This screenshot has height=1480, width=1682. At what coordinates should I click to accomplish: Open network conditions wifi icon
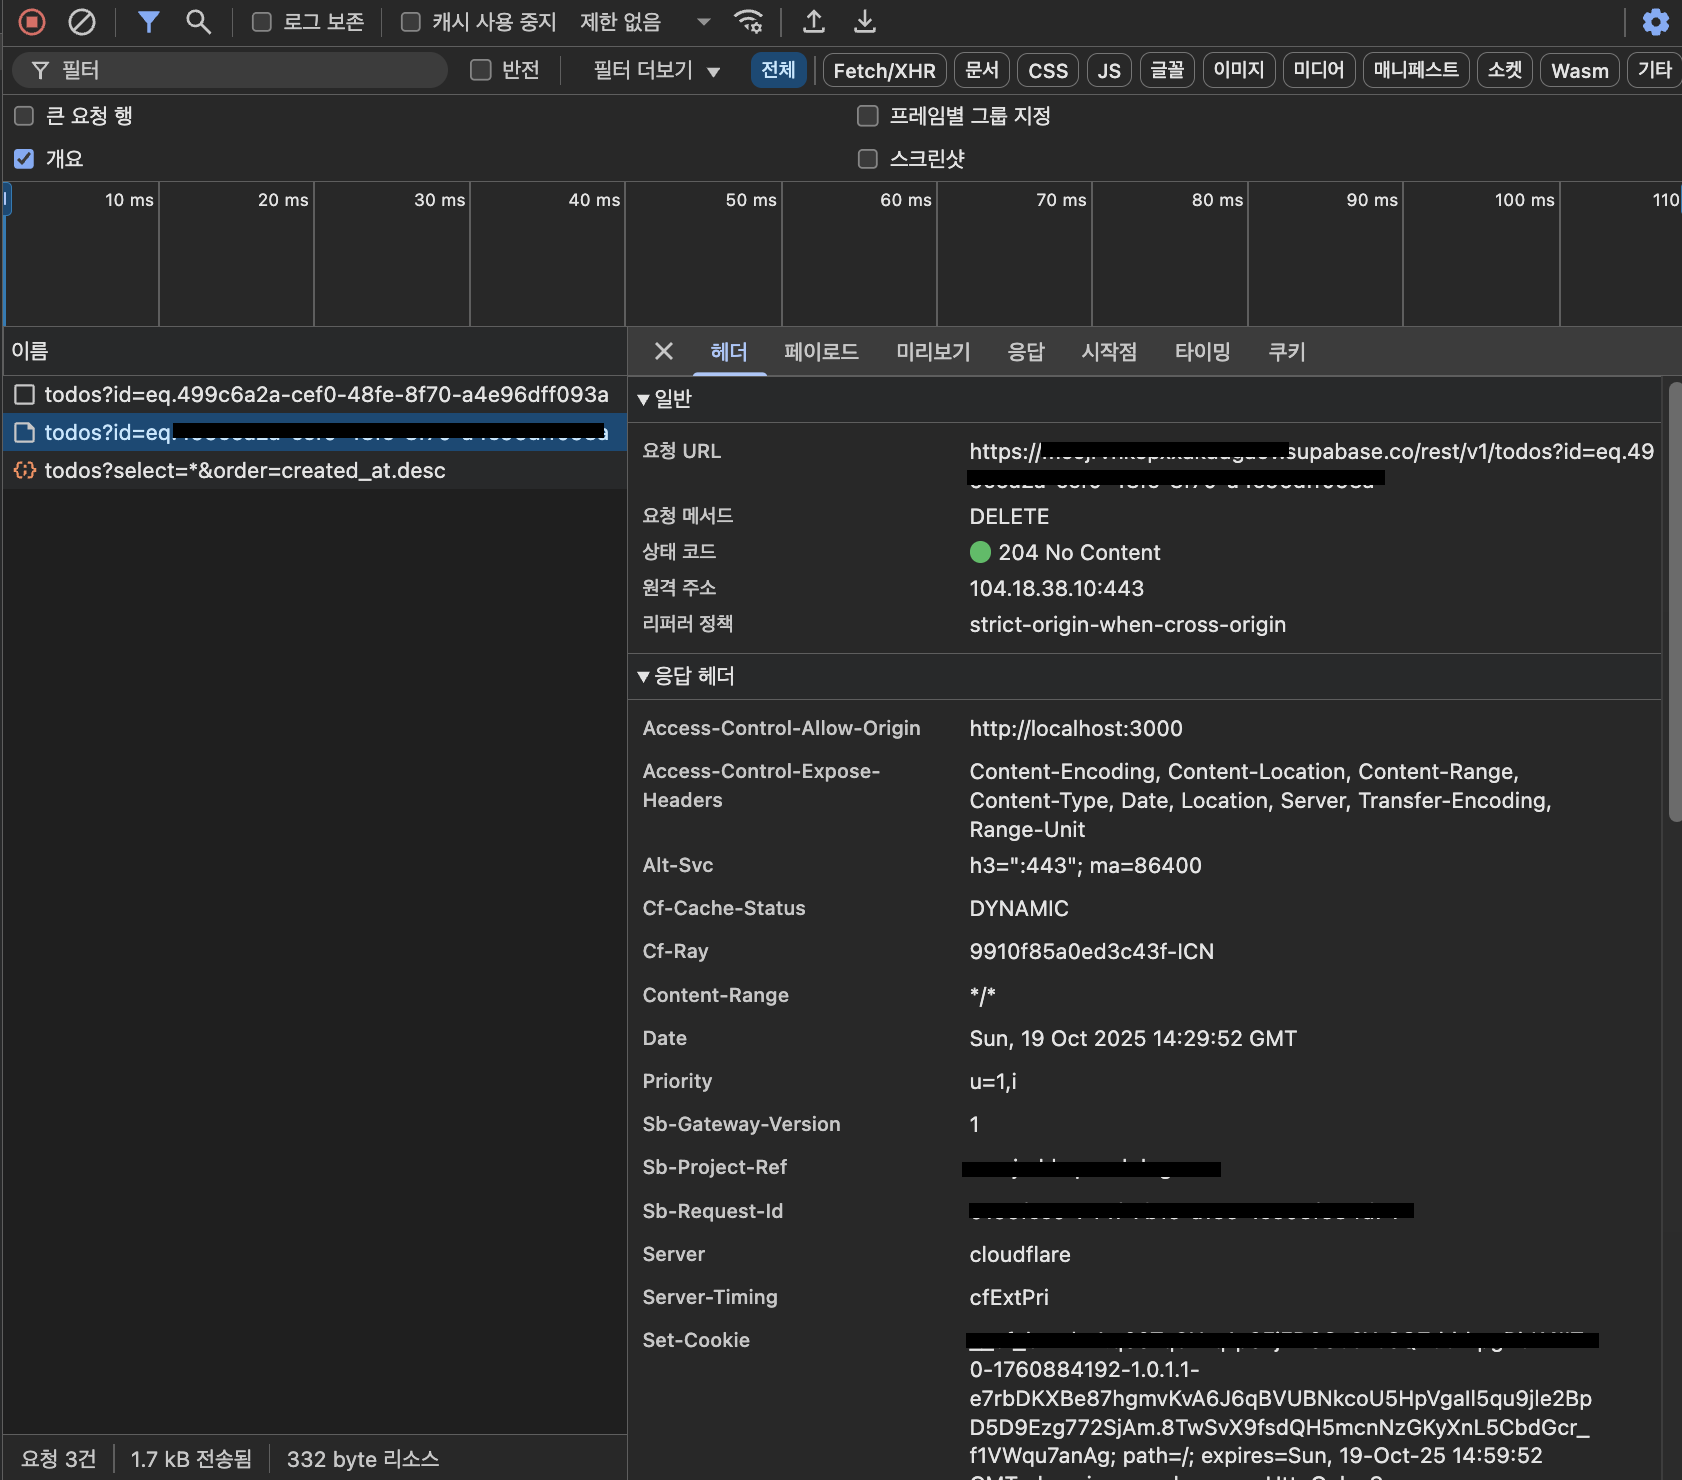(x=748, y=21)
